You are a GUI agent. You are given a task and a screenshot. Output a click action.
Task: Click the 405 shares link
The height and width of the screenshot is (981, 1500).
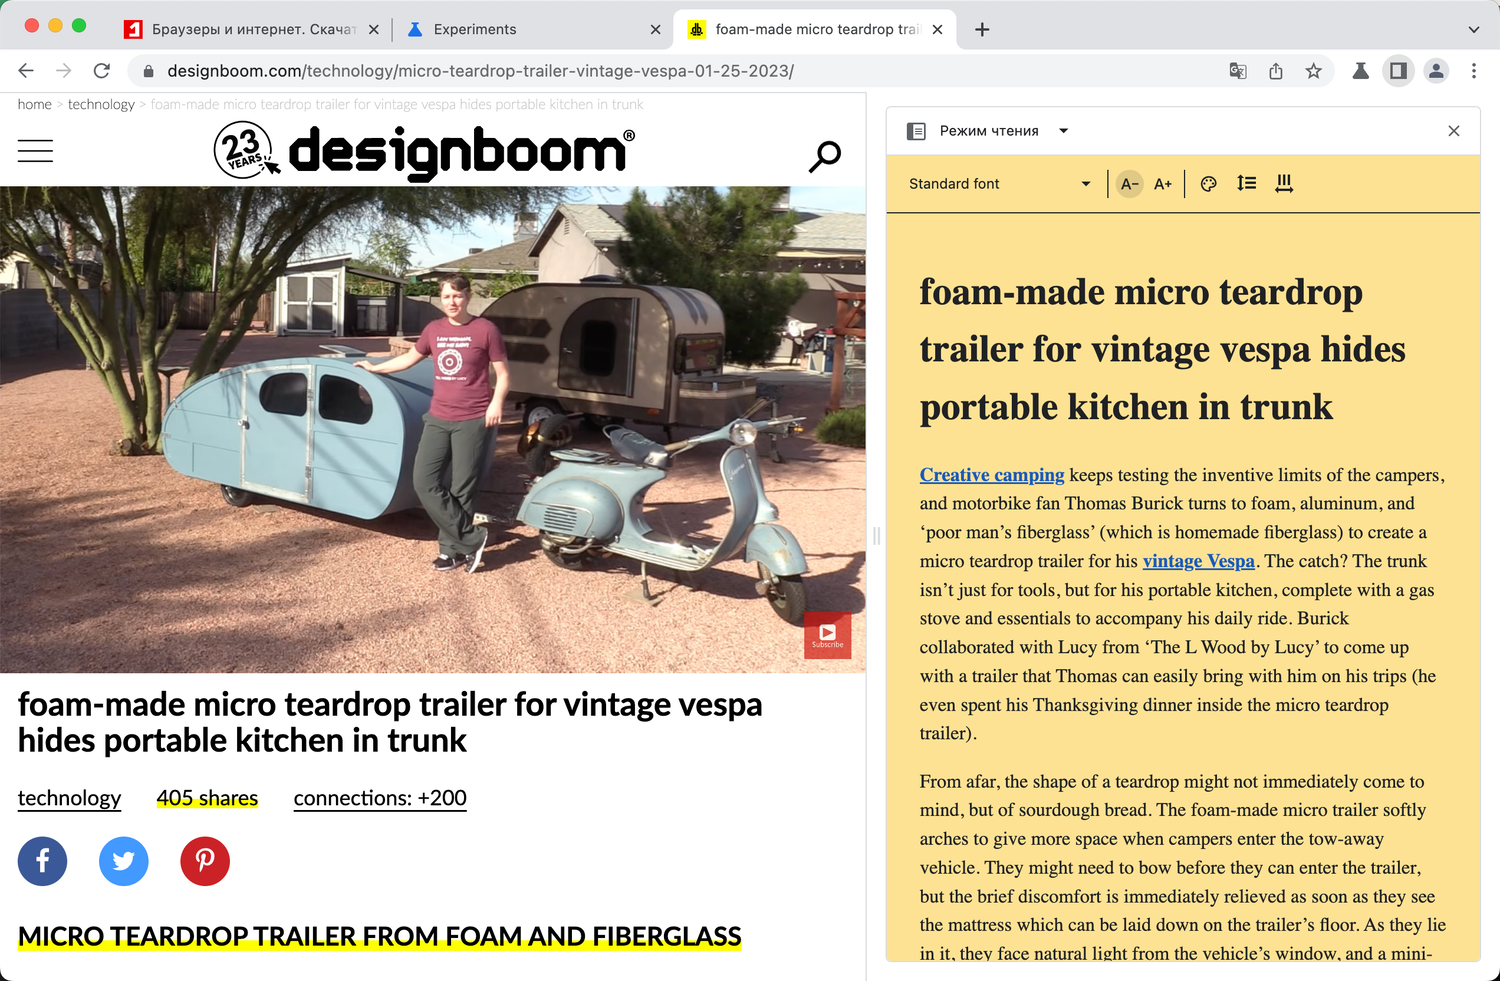[x=207, y=798]
